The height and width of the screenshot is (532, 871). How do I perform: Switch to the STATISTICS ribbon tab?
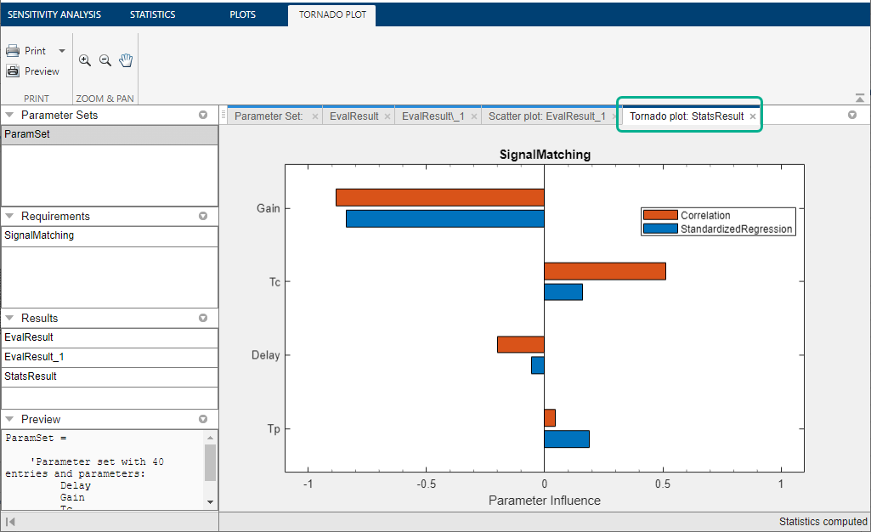point(152,14)
